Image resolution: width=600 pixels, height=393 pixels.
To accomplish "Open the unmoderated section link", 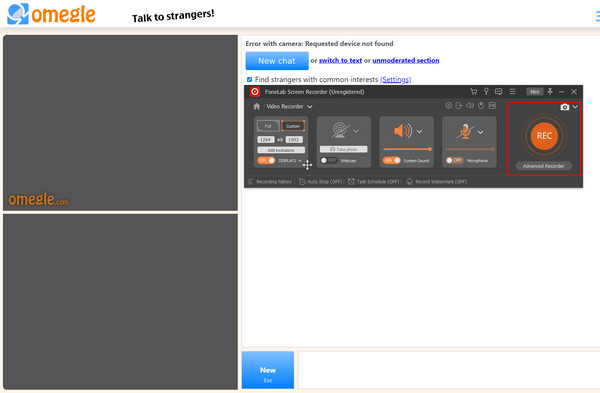I will 406,60.
